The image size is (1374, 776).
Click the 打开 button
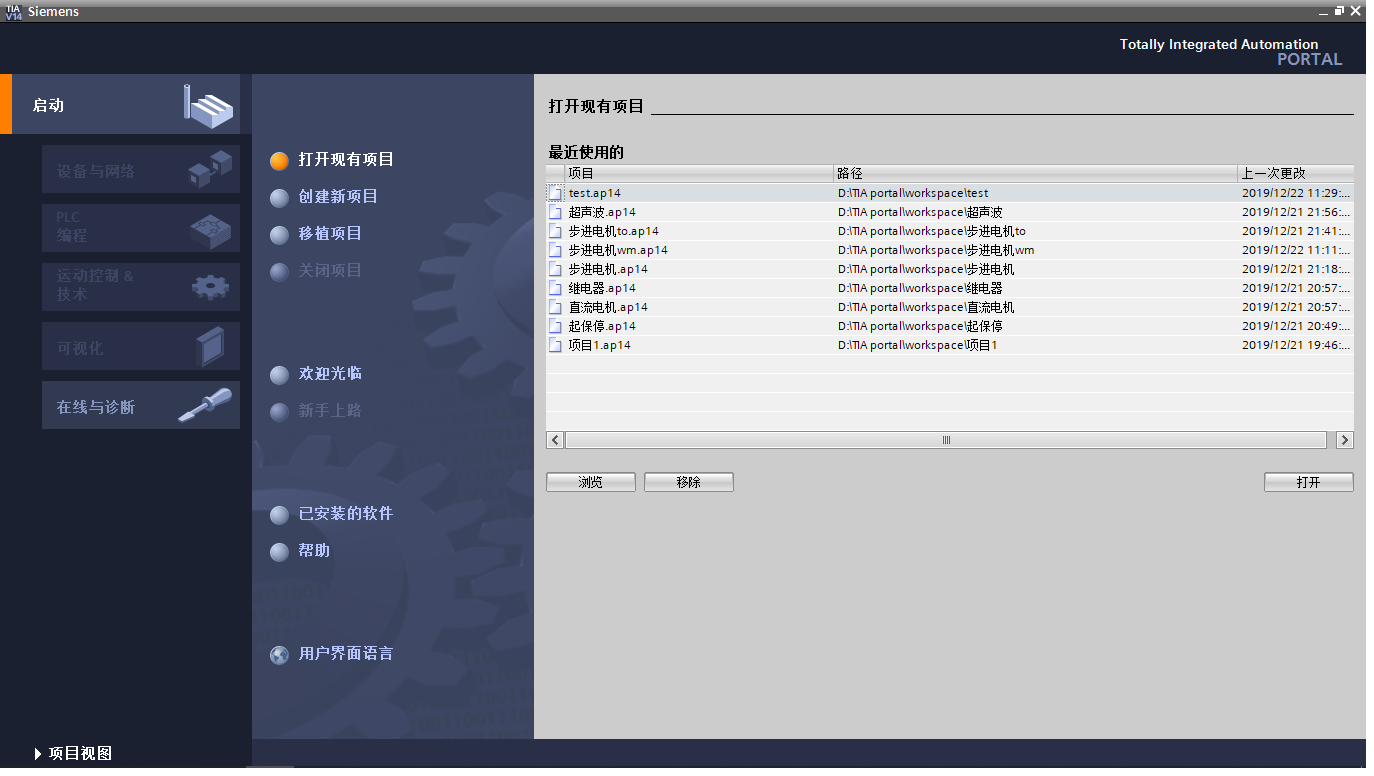tap(1309, 482)
